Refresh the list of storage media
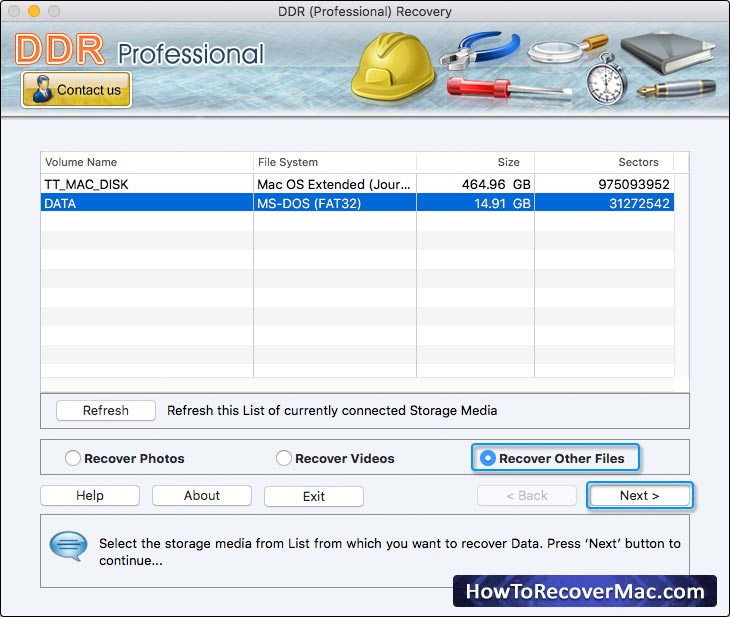The width and height of the screenshot is (730, 617). click(106, 410)
